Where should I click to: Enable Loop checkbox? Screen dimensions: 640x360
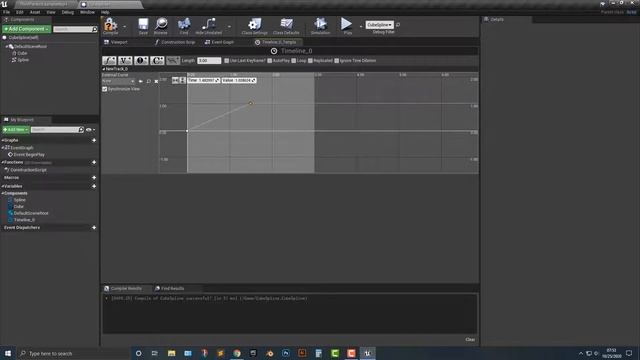point(293,60)
